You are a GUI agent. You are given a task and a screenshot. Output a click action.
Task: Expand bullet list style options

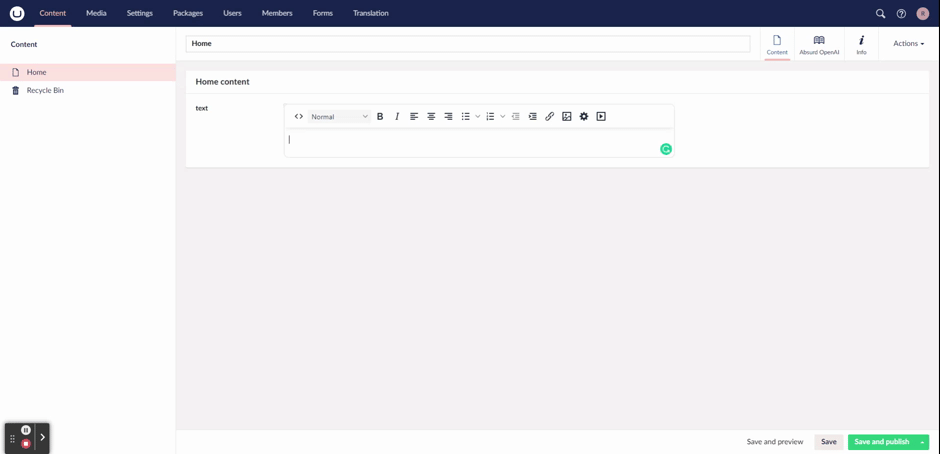[478, 116]
